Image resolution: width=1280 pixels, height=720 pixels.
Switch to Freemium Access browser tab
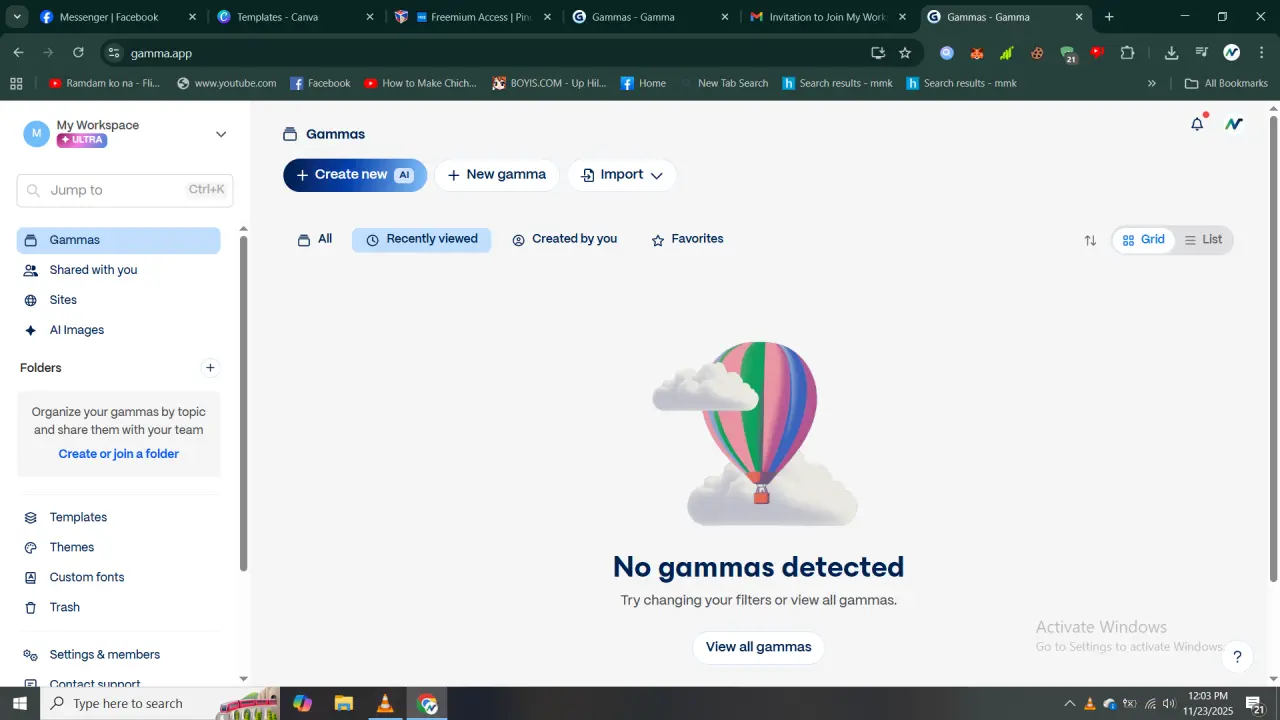pos(473,17)
